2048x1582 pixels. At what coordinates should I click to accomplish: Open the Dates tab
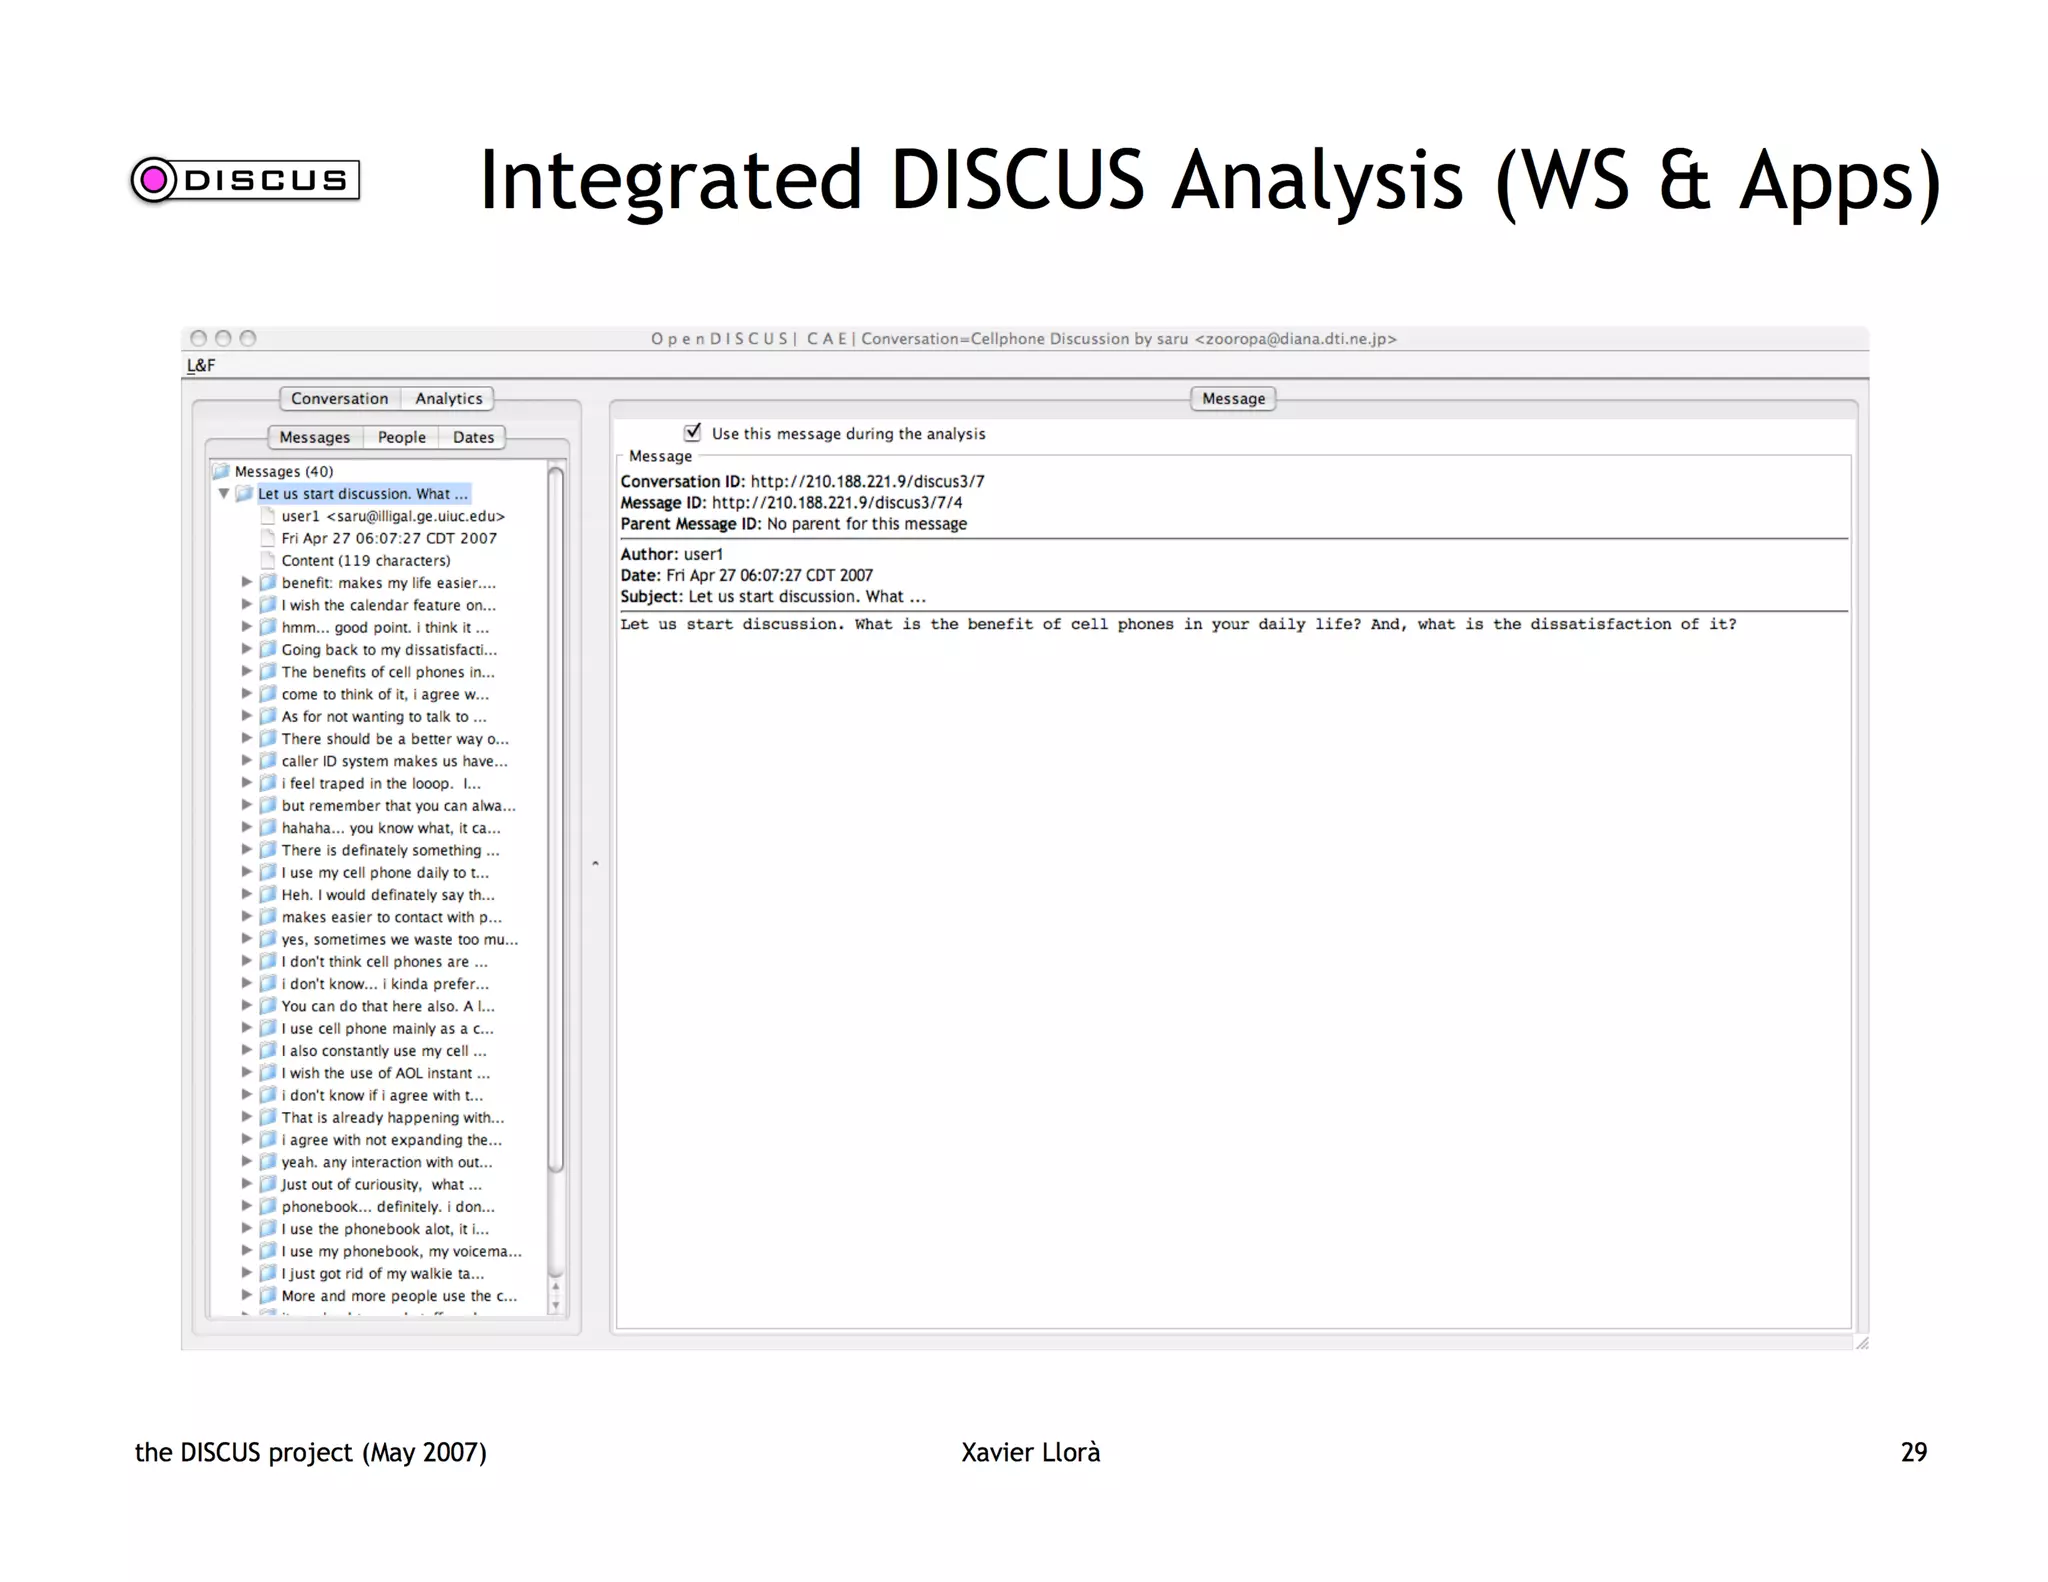coord(473,438)
